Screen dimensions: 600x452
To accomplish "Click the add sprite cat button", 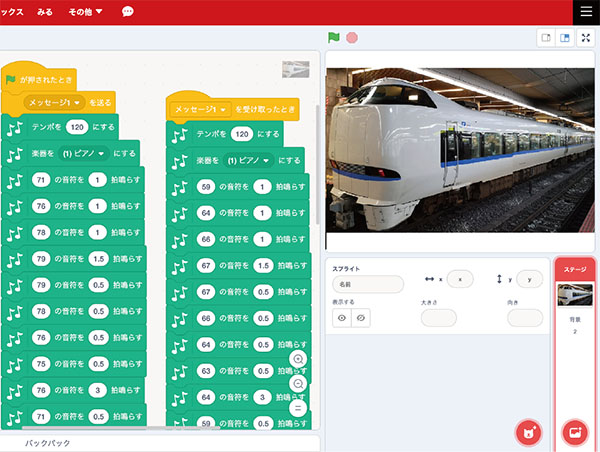I will 527,432.
